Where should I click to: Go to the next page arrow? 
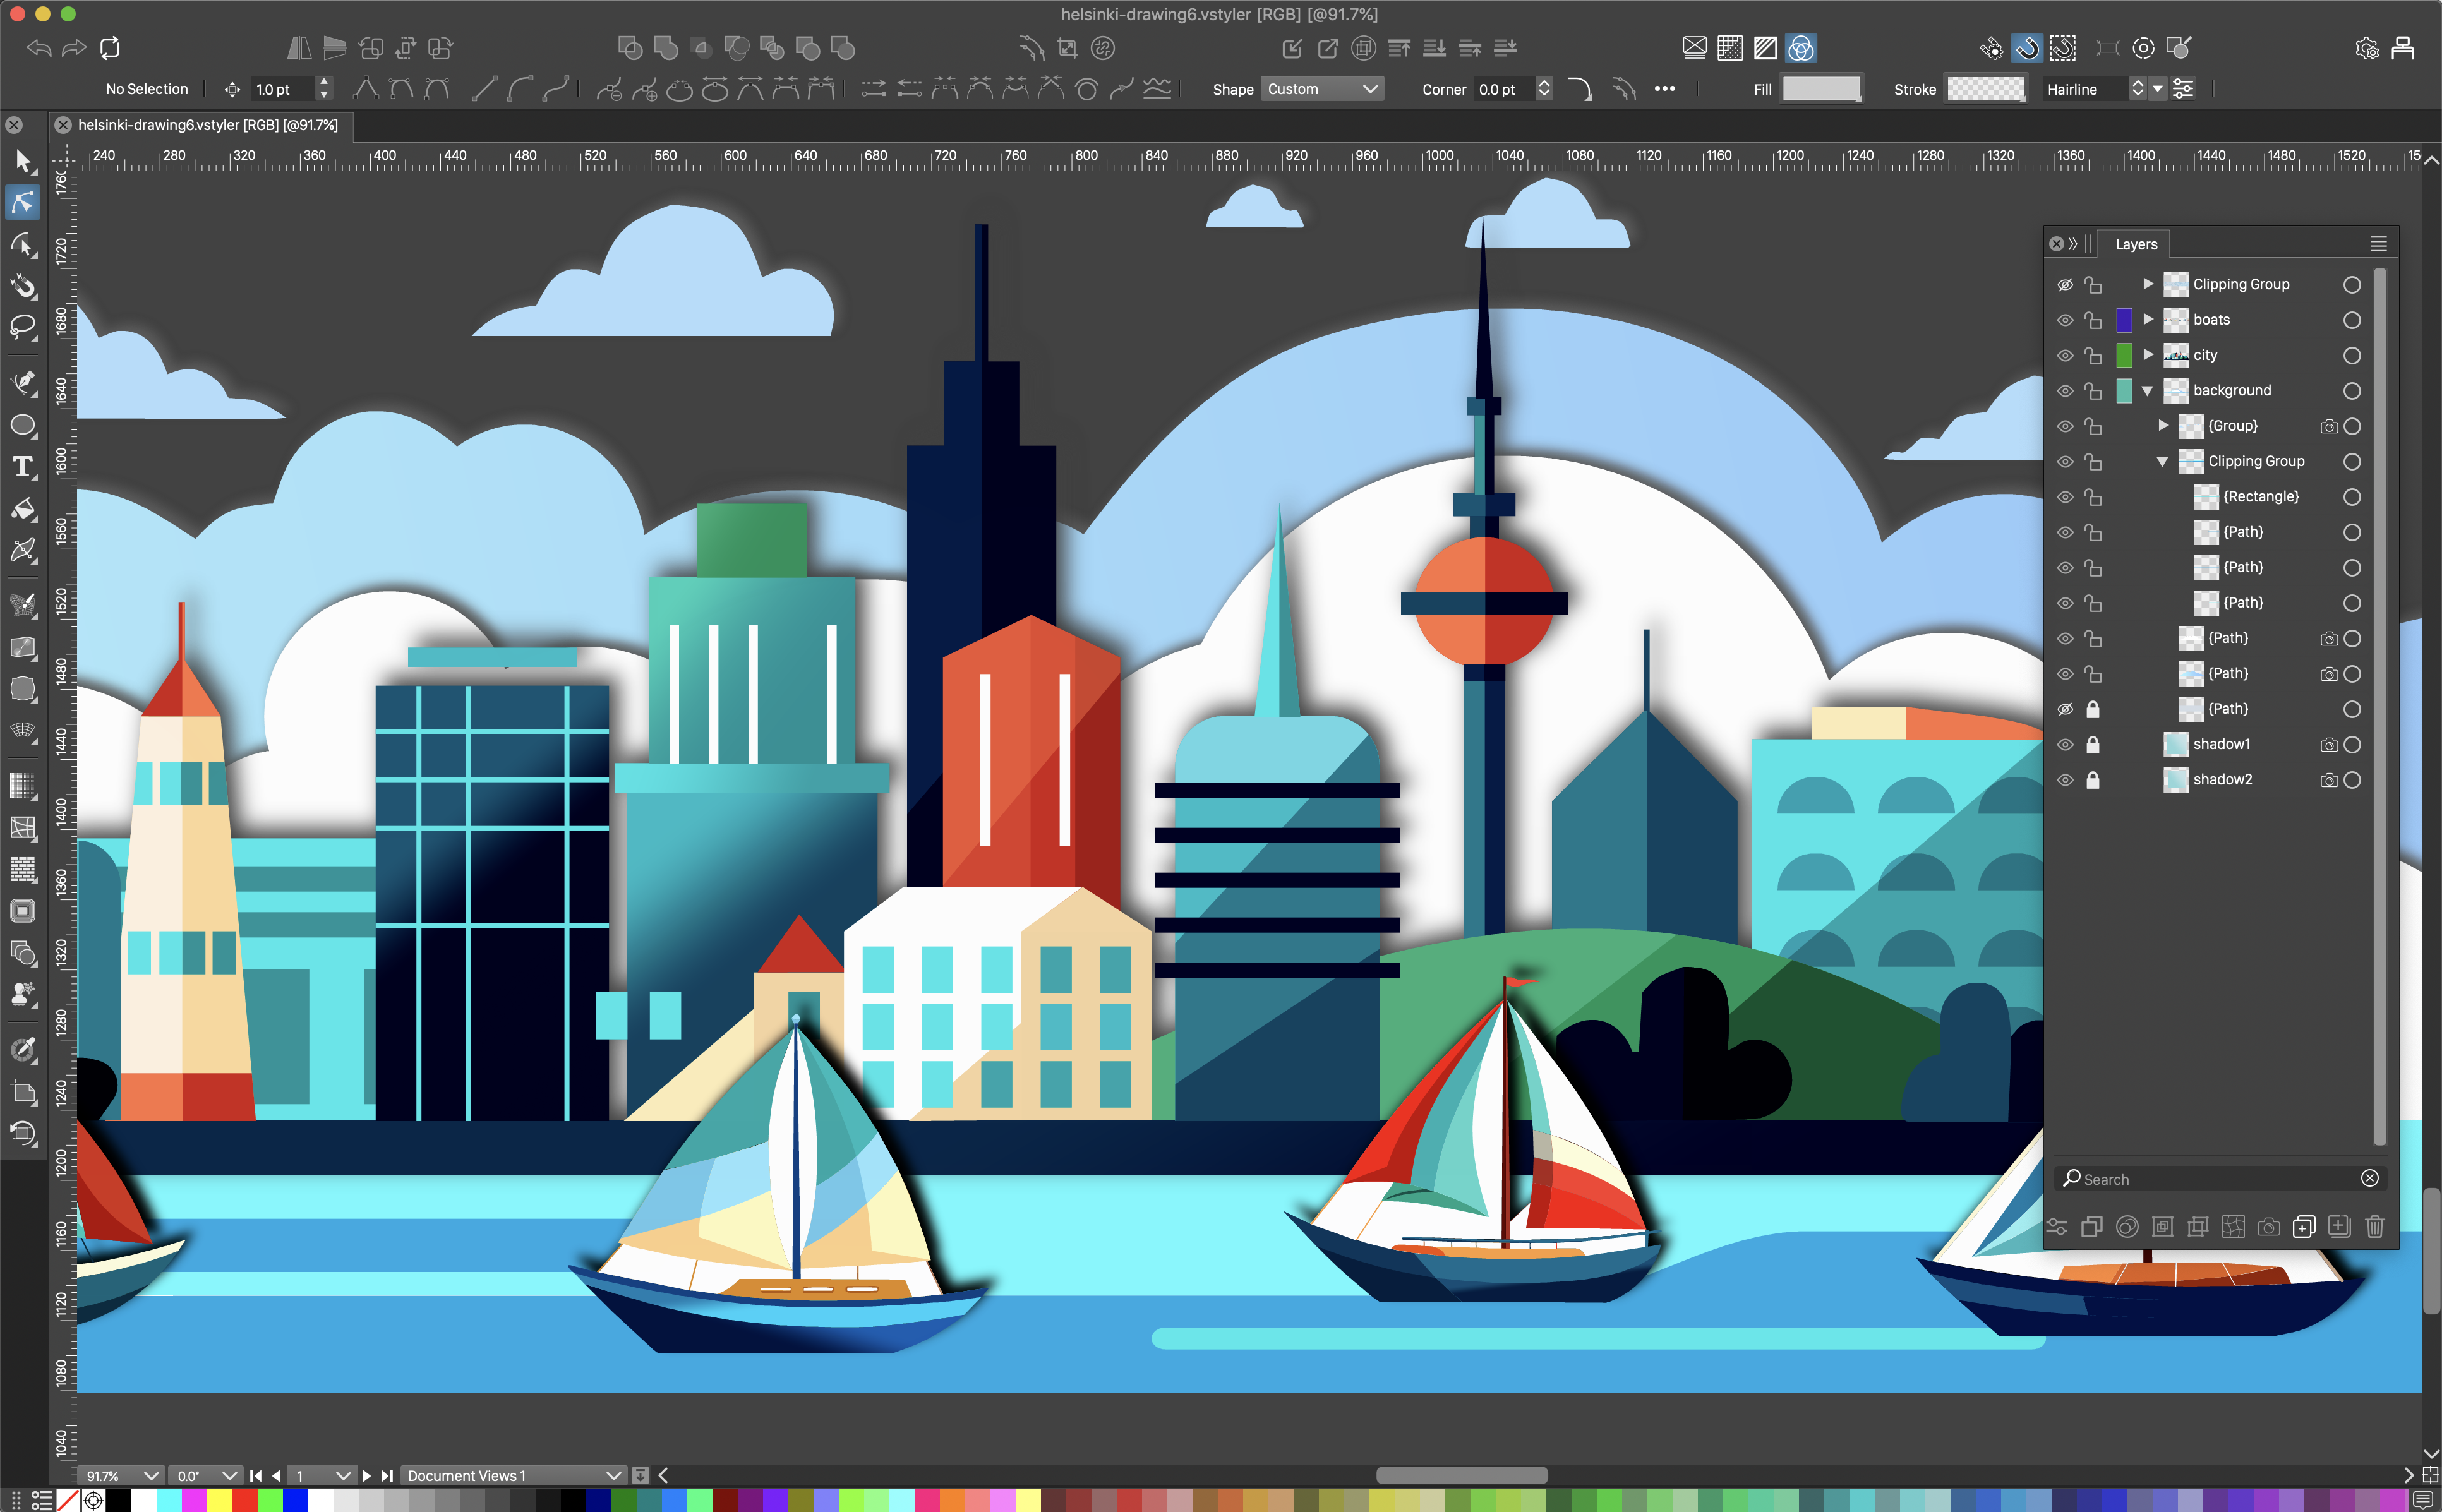(x=366, y=1475)
